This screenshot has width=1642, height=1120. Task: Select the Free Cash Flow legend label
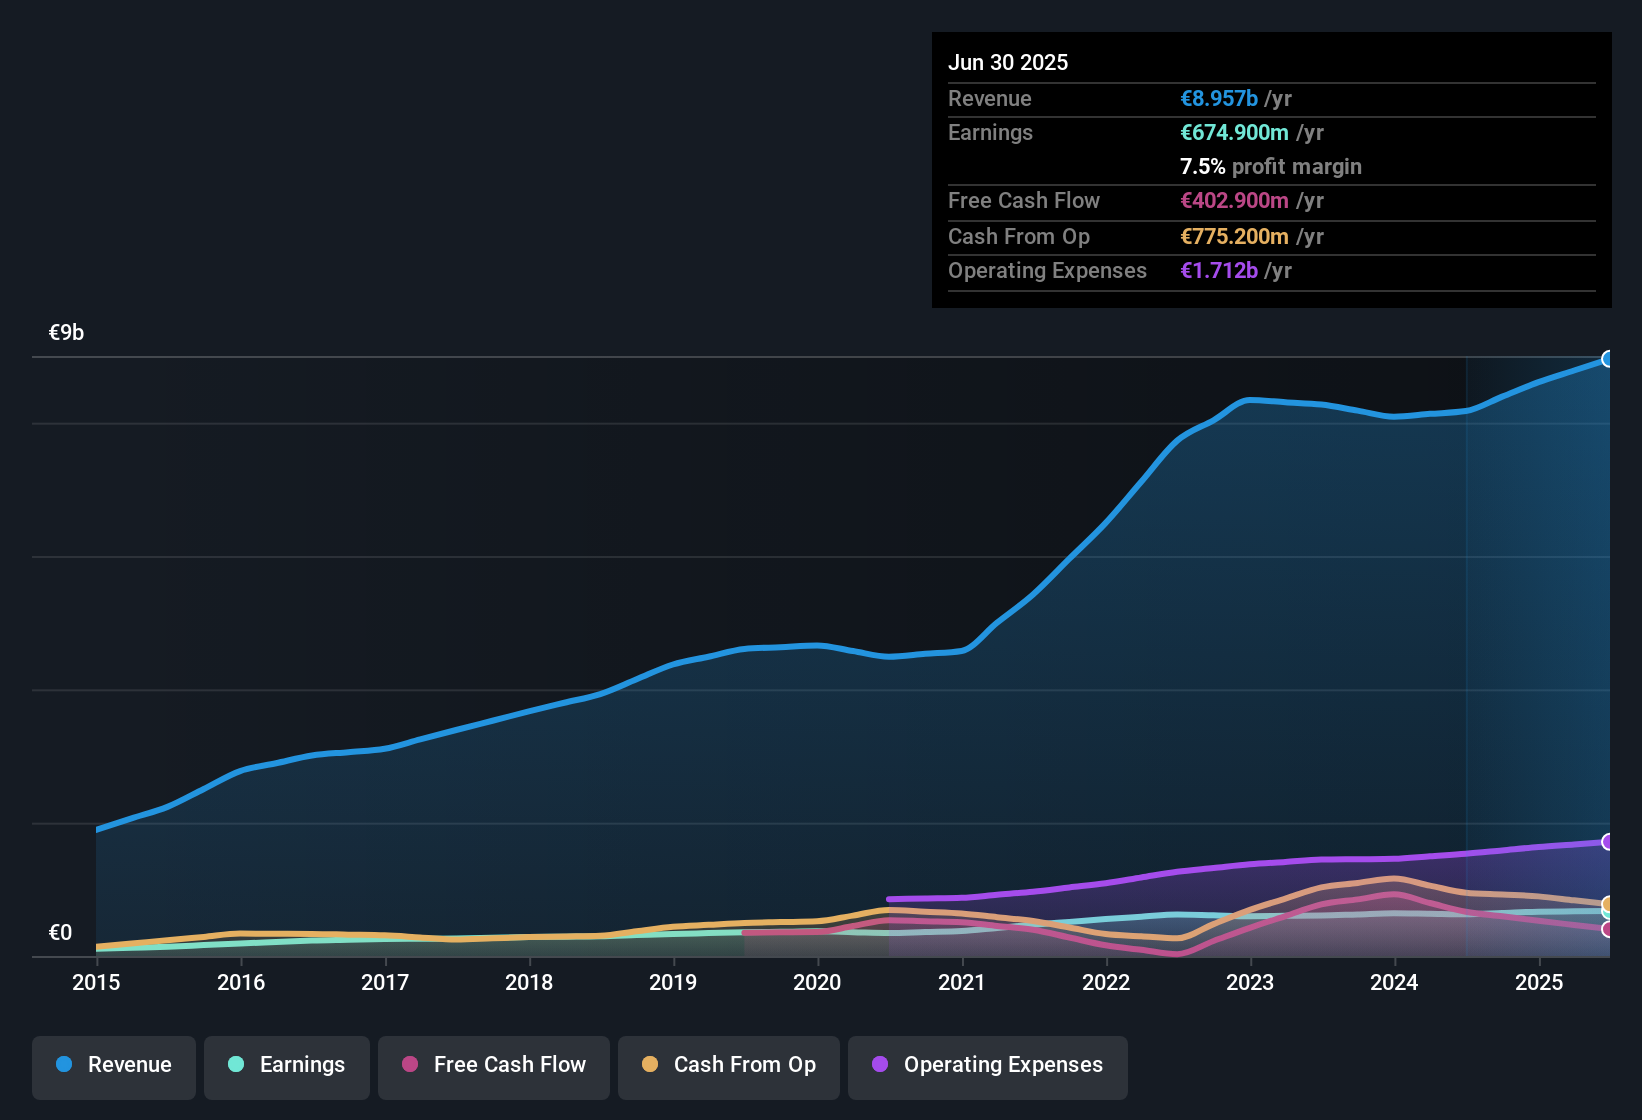[x=510, y=1065]
